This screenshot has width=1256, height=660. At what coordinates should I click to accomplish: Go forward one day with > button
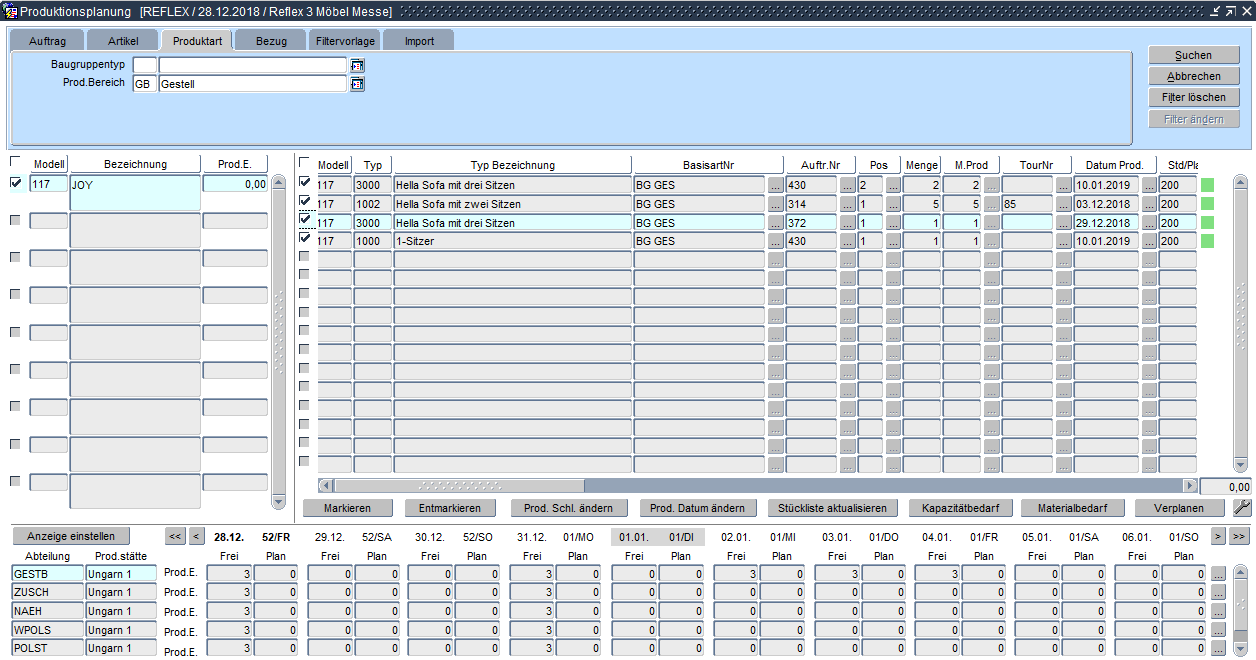(x=1218, y=537)
